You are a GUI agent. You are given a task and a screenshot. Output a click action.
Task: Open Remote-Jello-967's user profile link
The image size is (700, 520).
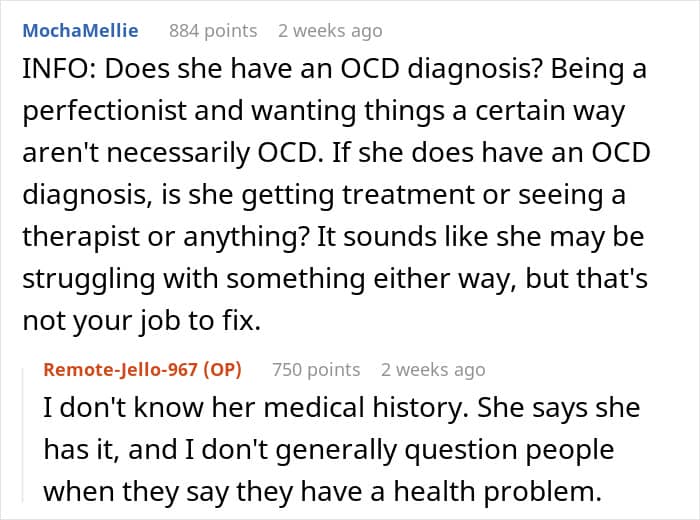click(121, 370)
